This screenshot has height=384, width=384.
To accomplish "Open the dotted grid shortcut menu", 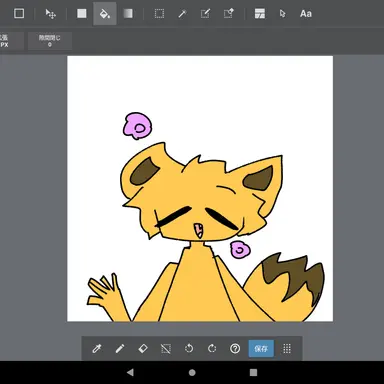I will [x=287, y=349].
